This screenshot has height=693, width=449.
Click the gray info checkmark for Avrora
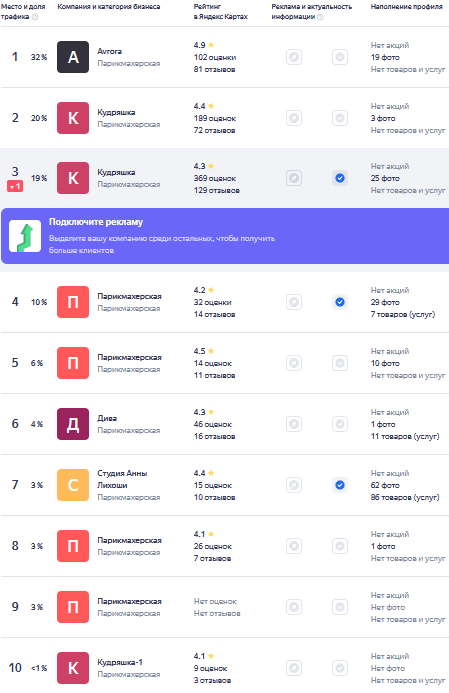[340, 57]
